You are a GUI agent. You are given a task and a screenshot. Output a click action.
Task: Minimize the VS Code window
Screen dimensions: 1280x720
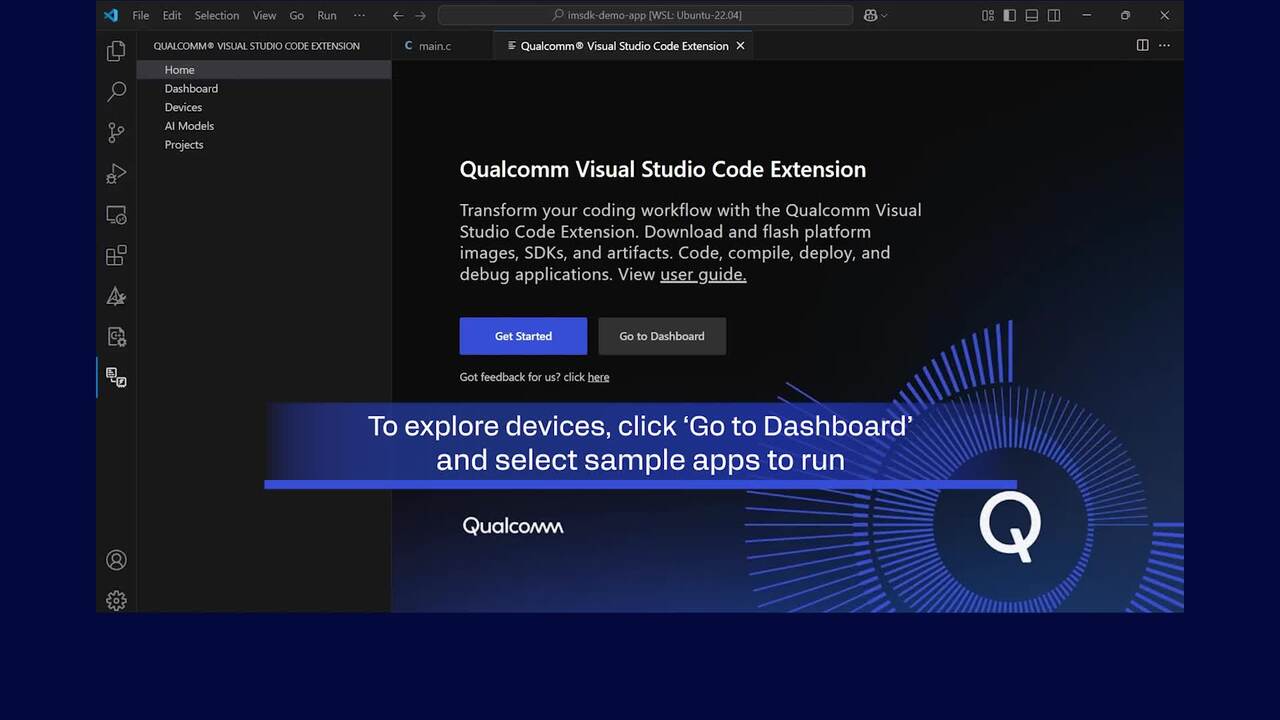(1086, 15)
